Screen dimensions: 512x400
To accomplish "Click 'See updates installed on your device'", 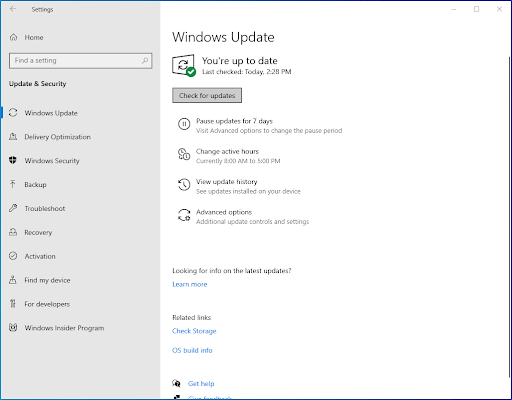I will point(248,191).
